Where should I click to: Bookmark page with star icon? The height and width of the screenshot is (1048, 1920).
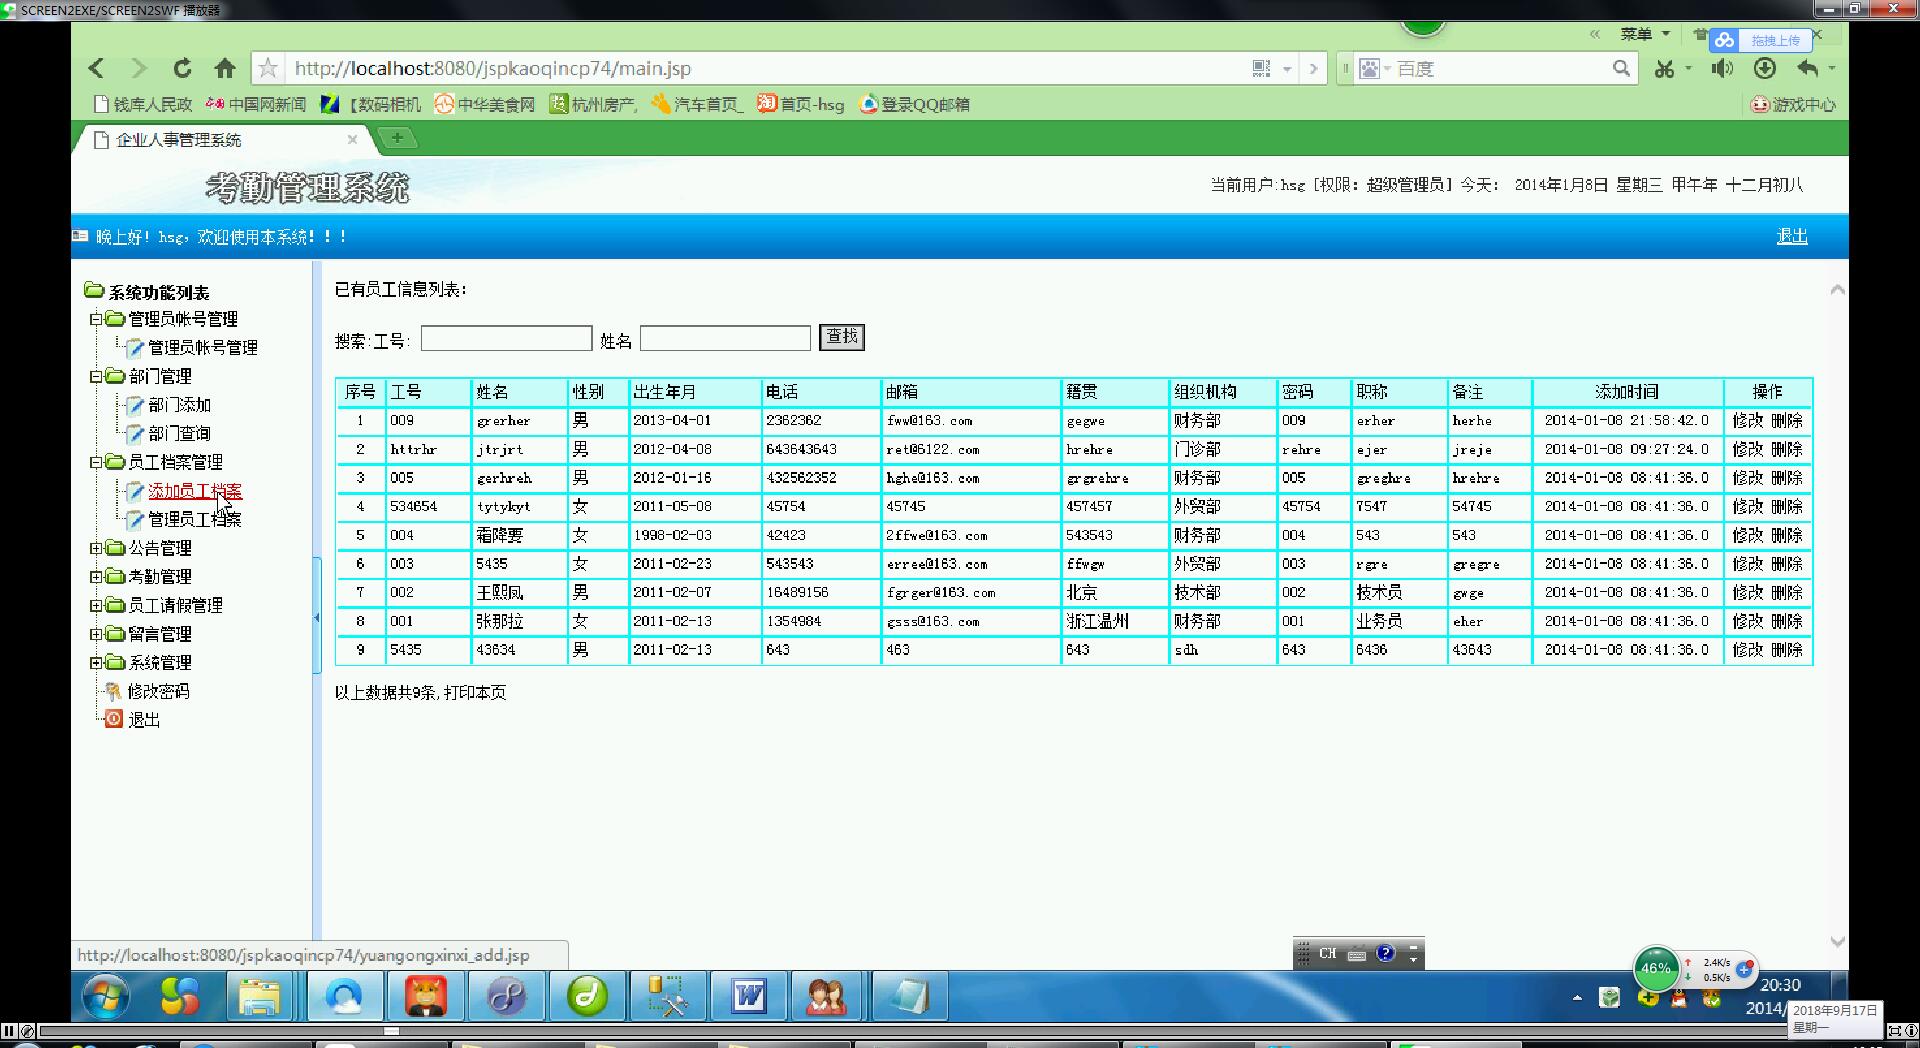(268, 68)
